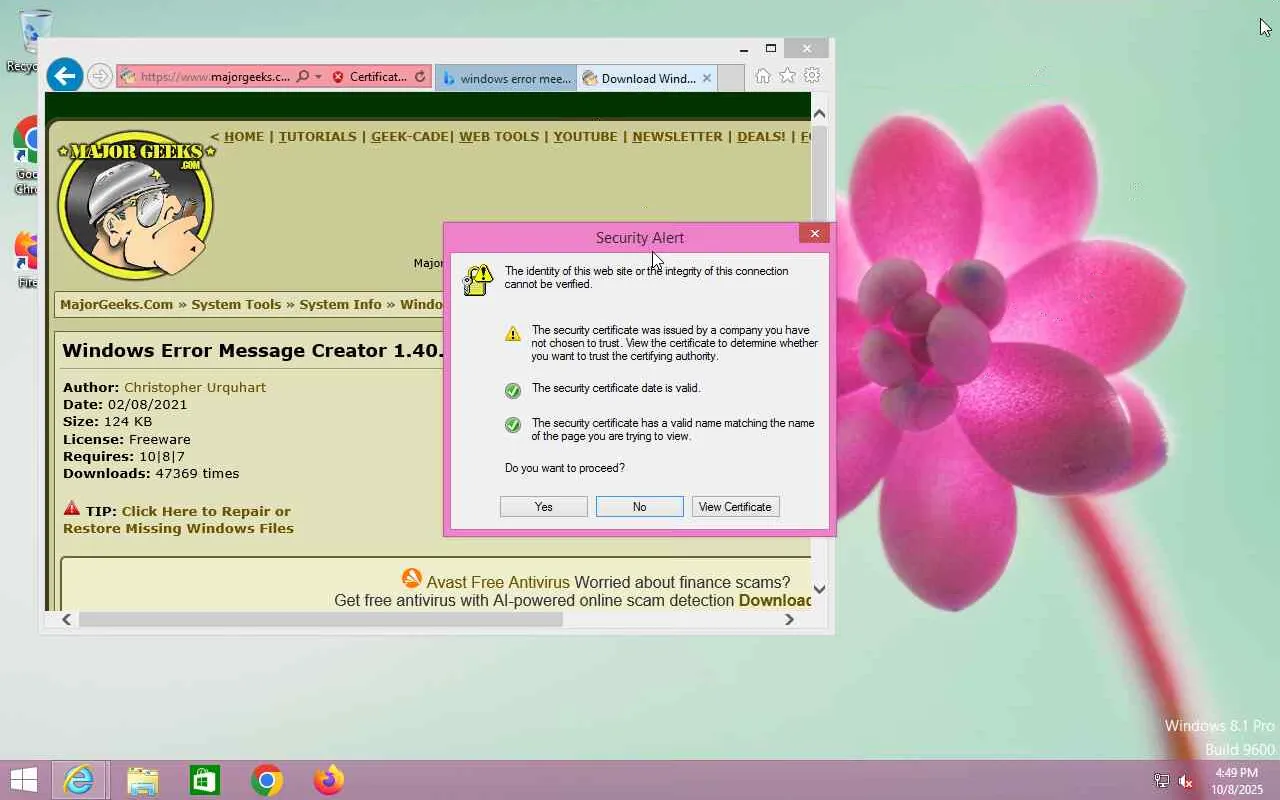
Task: Open the NEWSLETTER navigation link
Action: (677, 137)
